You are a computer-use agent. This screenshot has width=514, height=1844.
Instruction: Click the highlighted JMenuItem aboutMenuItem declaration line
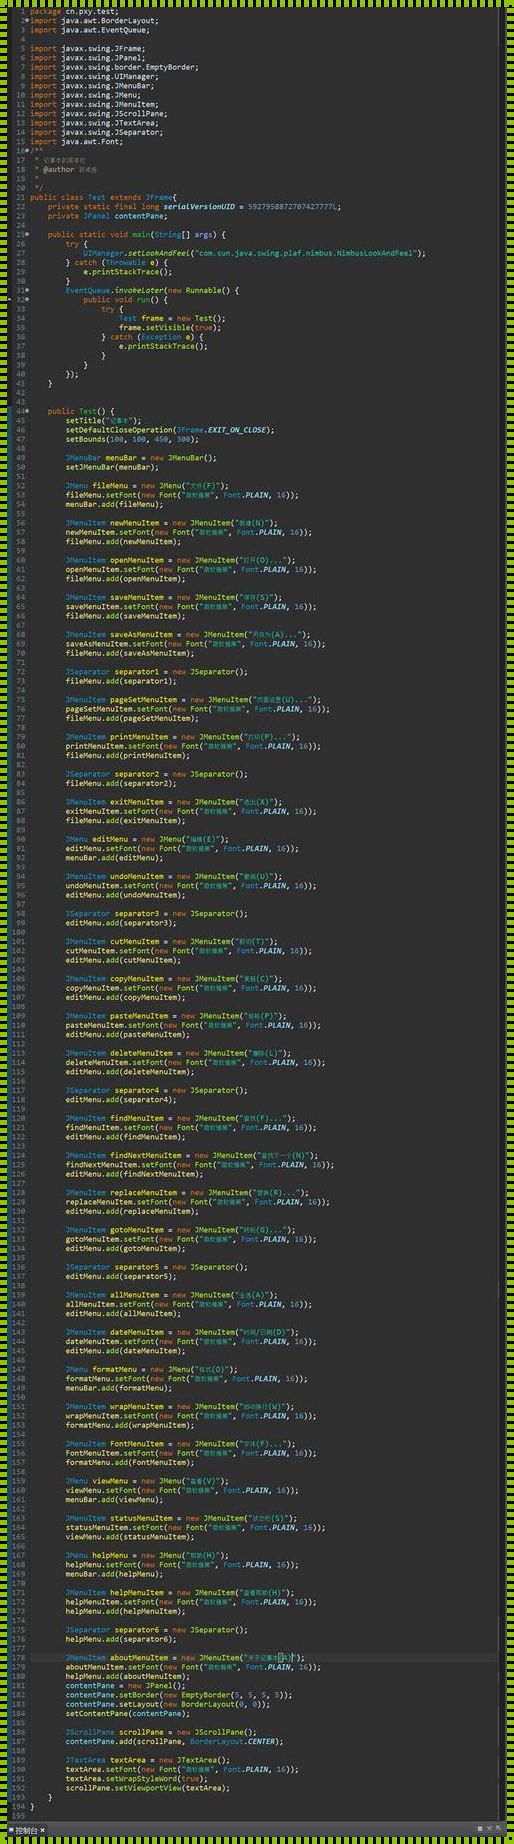[x=185, y=1657]
